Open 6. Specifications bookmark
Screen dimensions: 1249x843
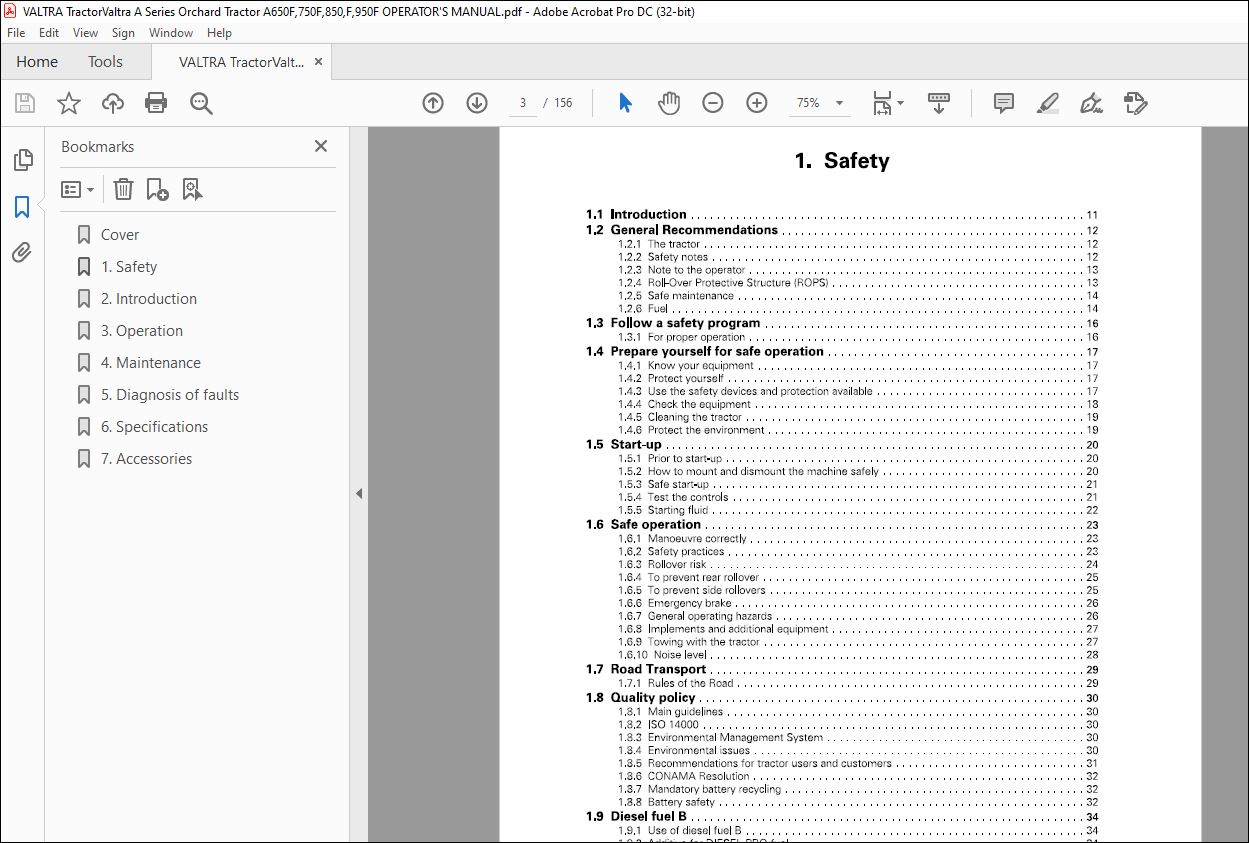pos(155,427)
